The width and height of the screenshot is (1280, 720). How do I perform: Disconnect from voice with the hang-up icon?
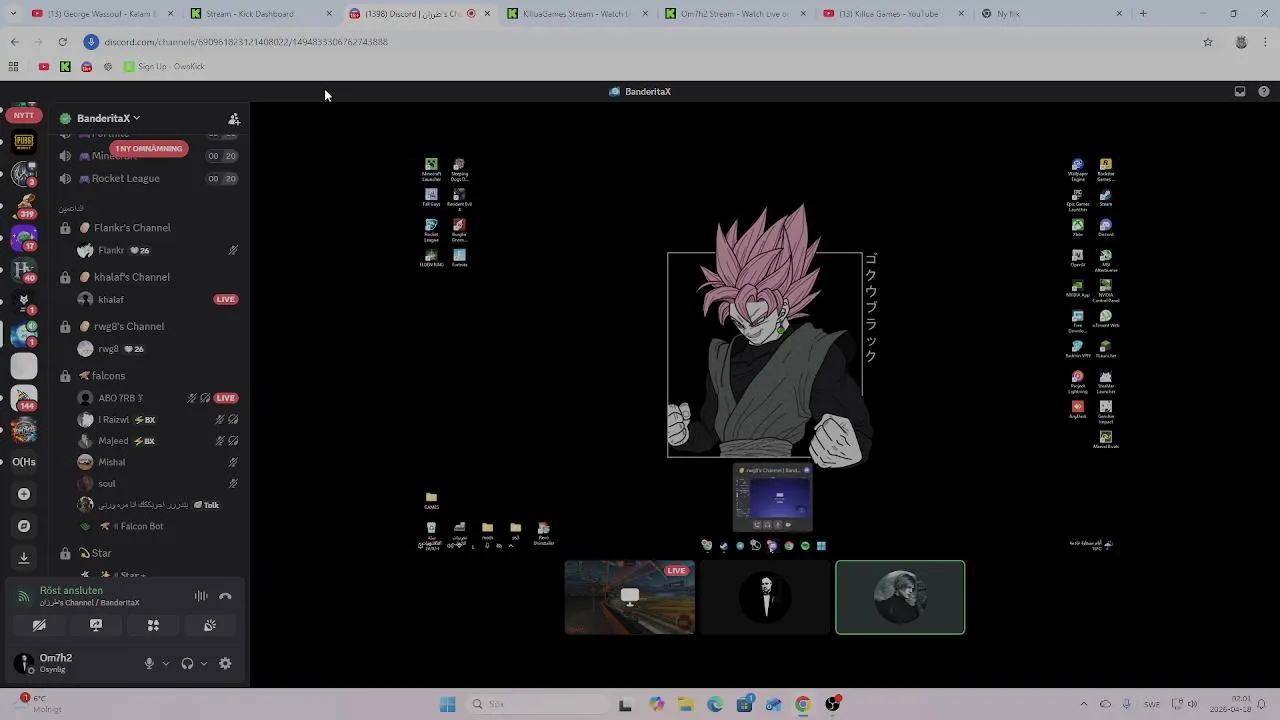click(225, 596)
